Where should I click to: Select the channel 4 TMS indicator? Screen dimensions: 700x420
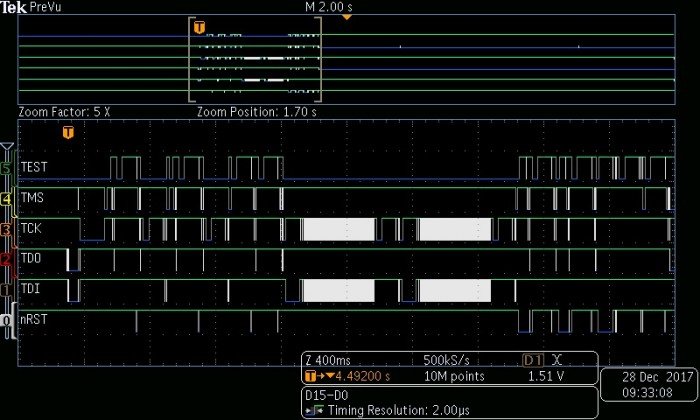[8, 199]
